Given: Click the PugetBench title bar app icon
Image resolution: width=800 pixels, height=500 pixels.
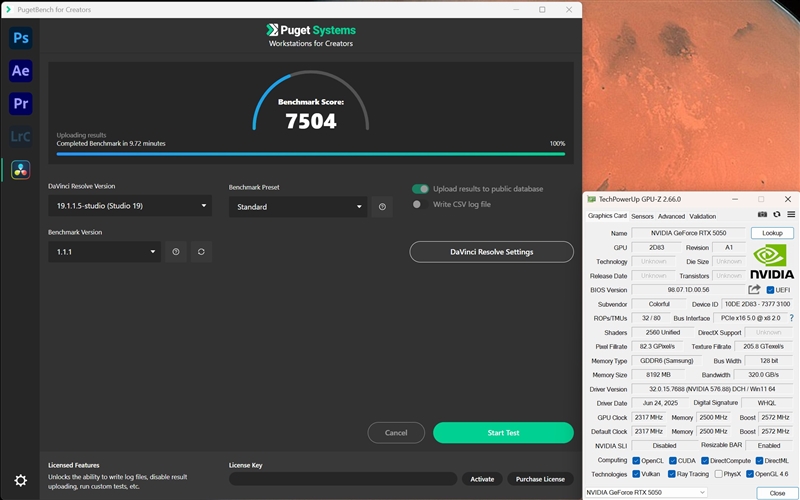Looking at the screenshot, I should pyautogui.click(x=8, y=9).
